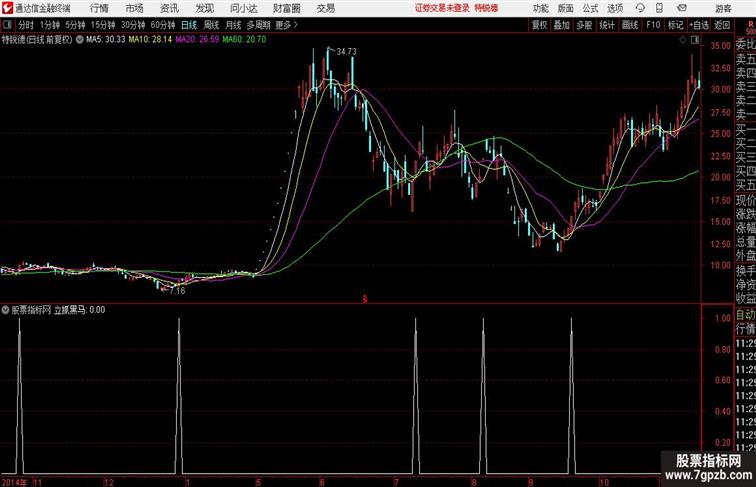Click the 20.00 price axis label
The height and width of the screenshot is (487, 756).
(x=720, y=177)
